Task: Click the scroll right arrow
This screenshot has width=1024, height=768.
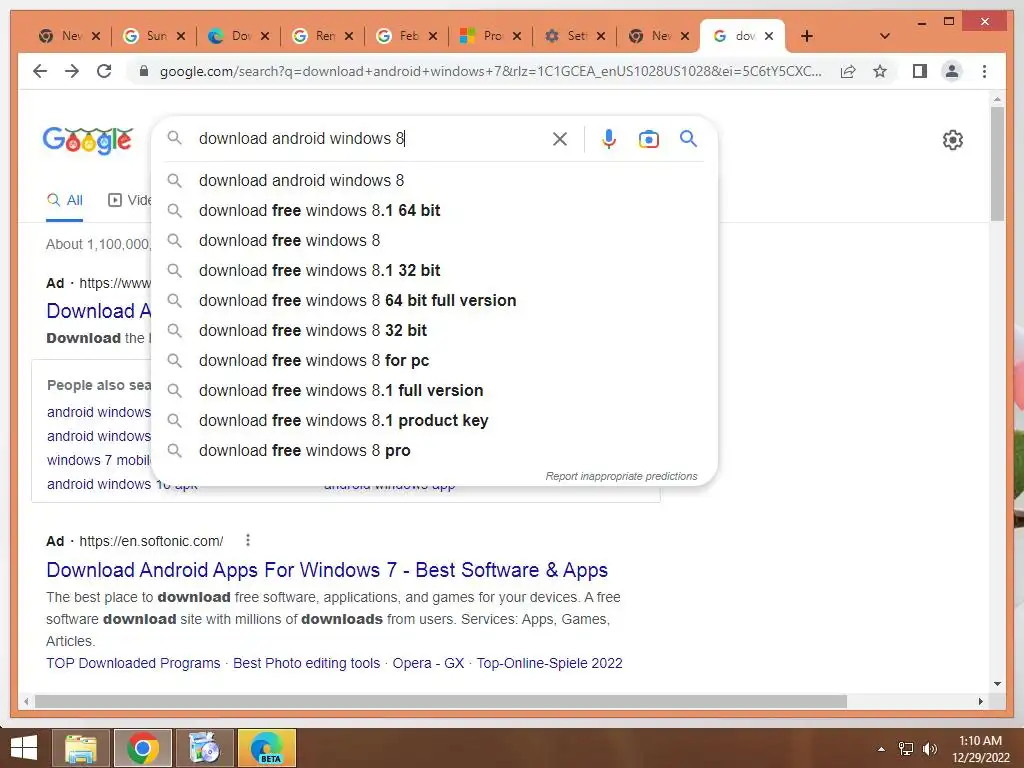Action: (980, 701)
